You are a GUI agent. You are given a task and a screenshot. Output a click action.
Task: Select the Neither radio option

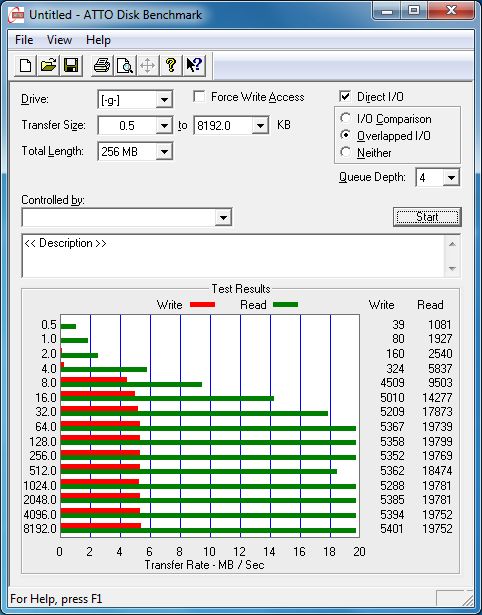pyautogui.click(x=346, y=152)
